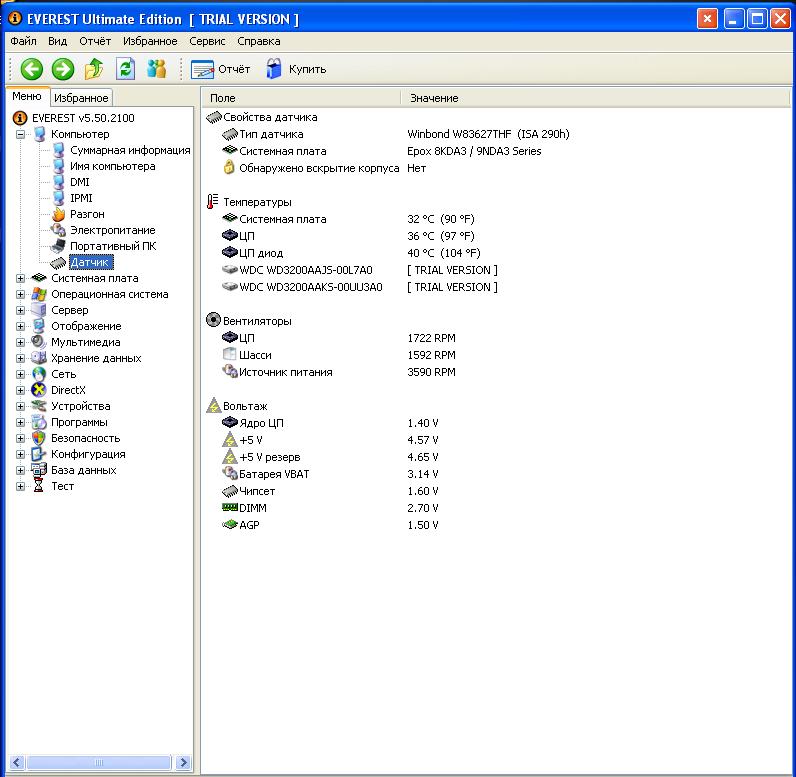
Task: Expand the Операционная система node
Action: click(21, 295)
